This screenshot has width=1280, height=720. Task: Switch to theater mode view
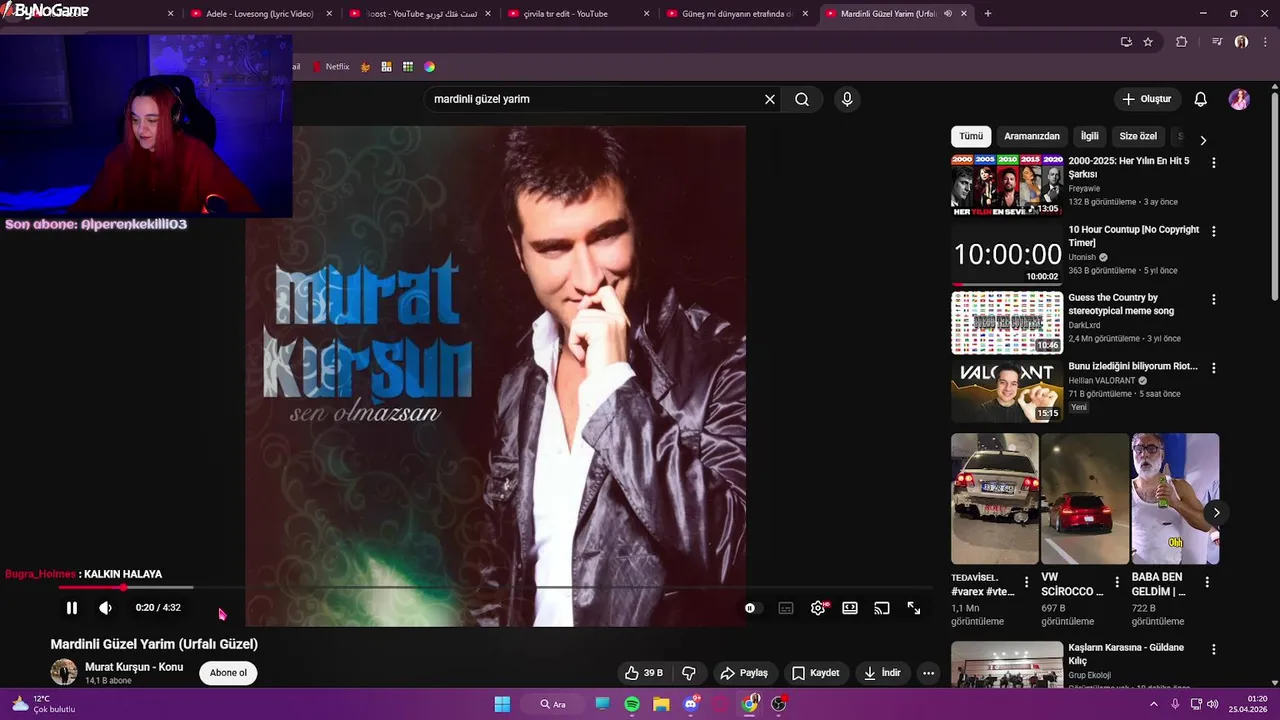pyautogui.click(x=850, y=608)
